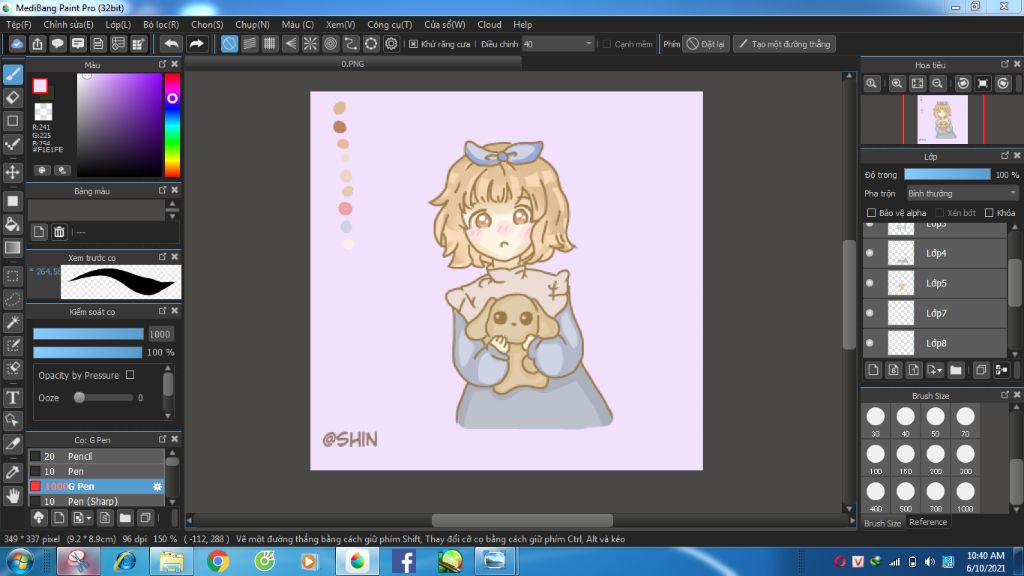Adjust the Ooze slider
The image size is (1024, 576).
click(x=104, y=398)
